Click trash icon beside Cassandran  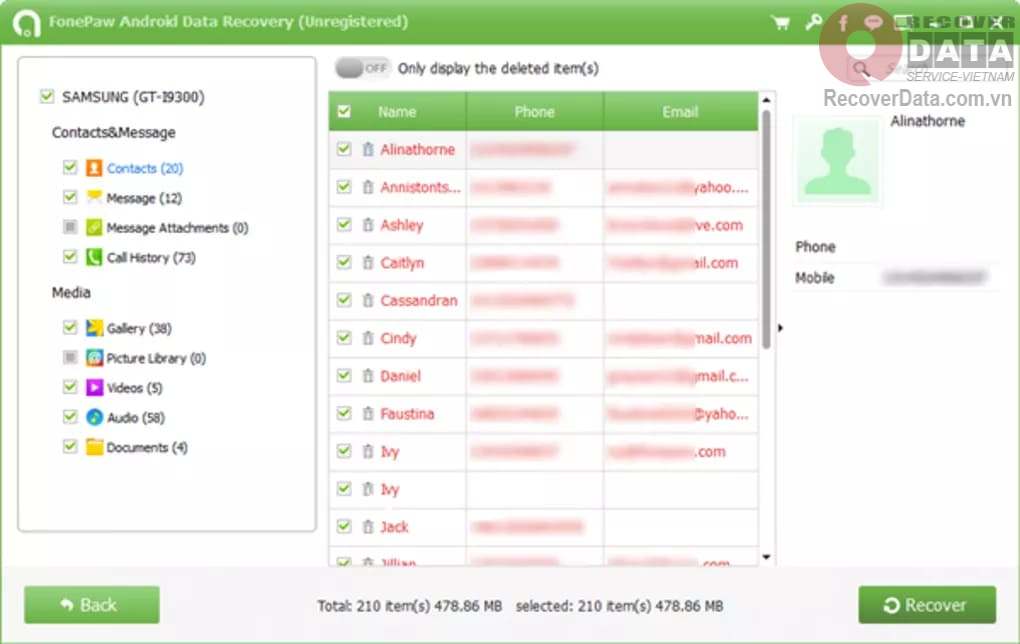pyautogui.click(x=368, y=300)
